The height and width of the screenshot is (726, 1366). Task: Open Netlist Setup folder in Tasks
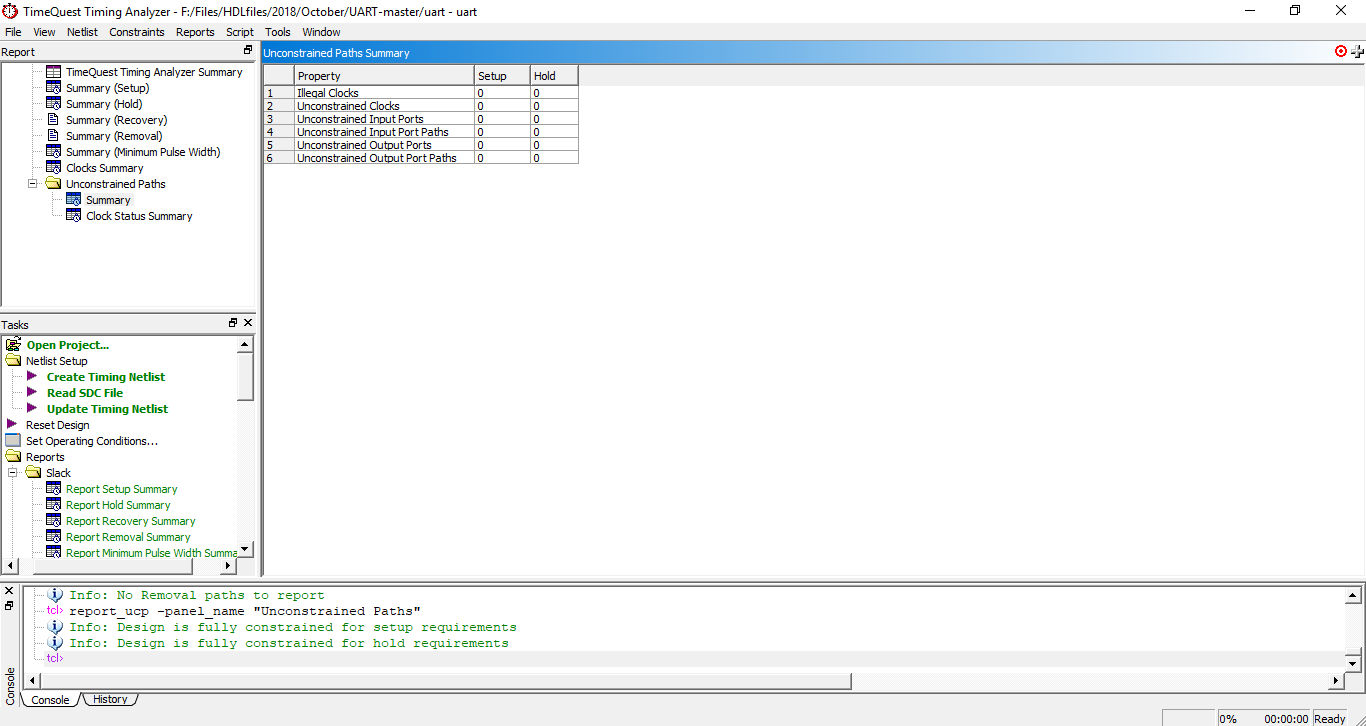(x=56, y=361)
